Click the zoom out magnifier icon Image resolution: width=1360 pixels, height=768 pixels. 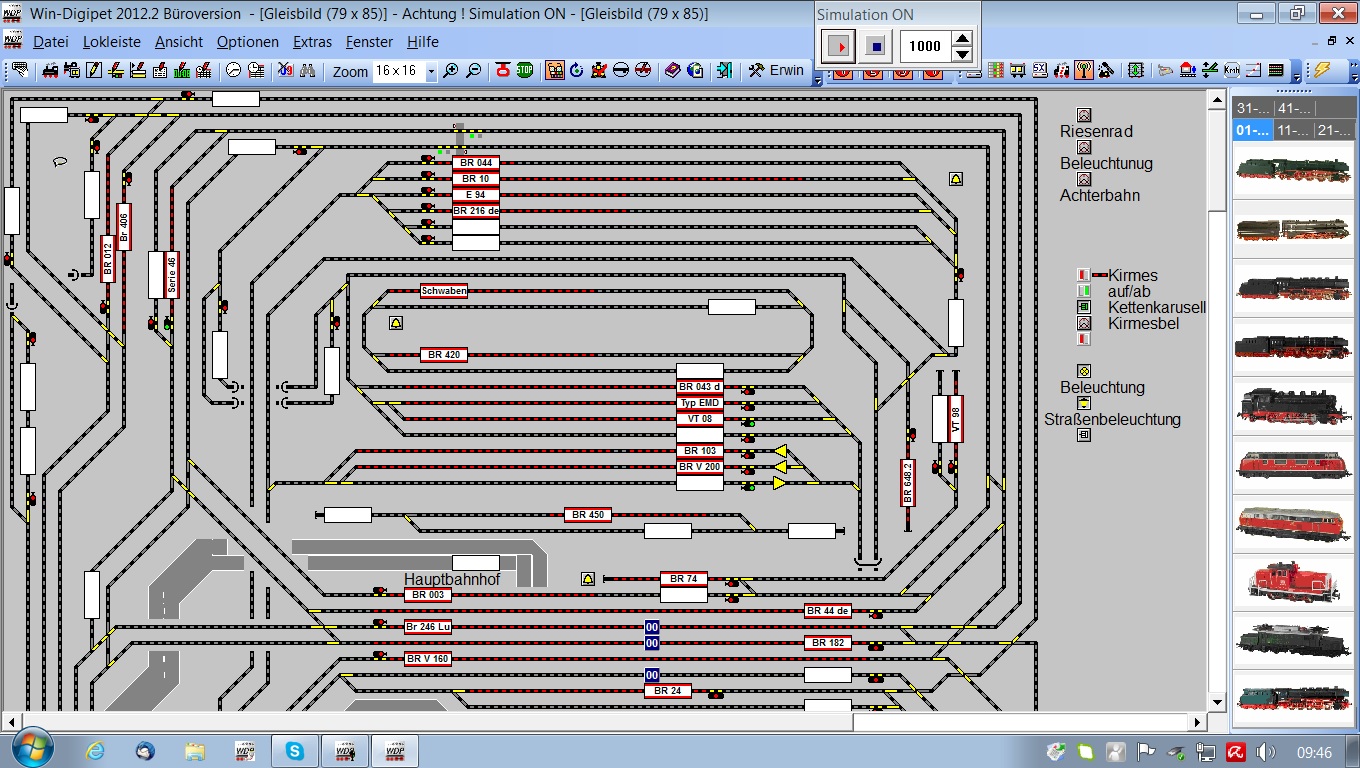473,71
